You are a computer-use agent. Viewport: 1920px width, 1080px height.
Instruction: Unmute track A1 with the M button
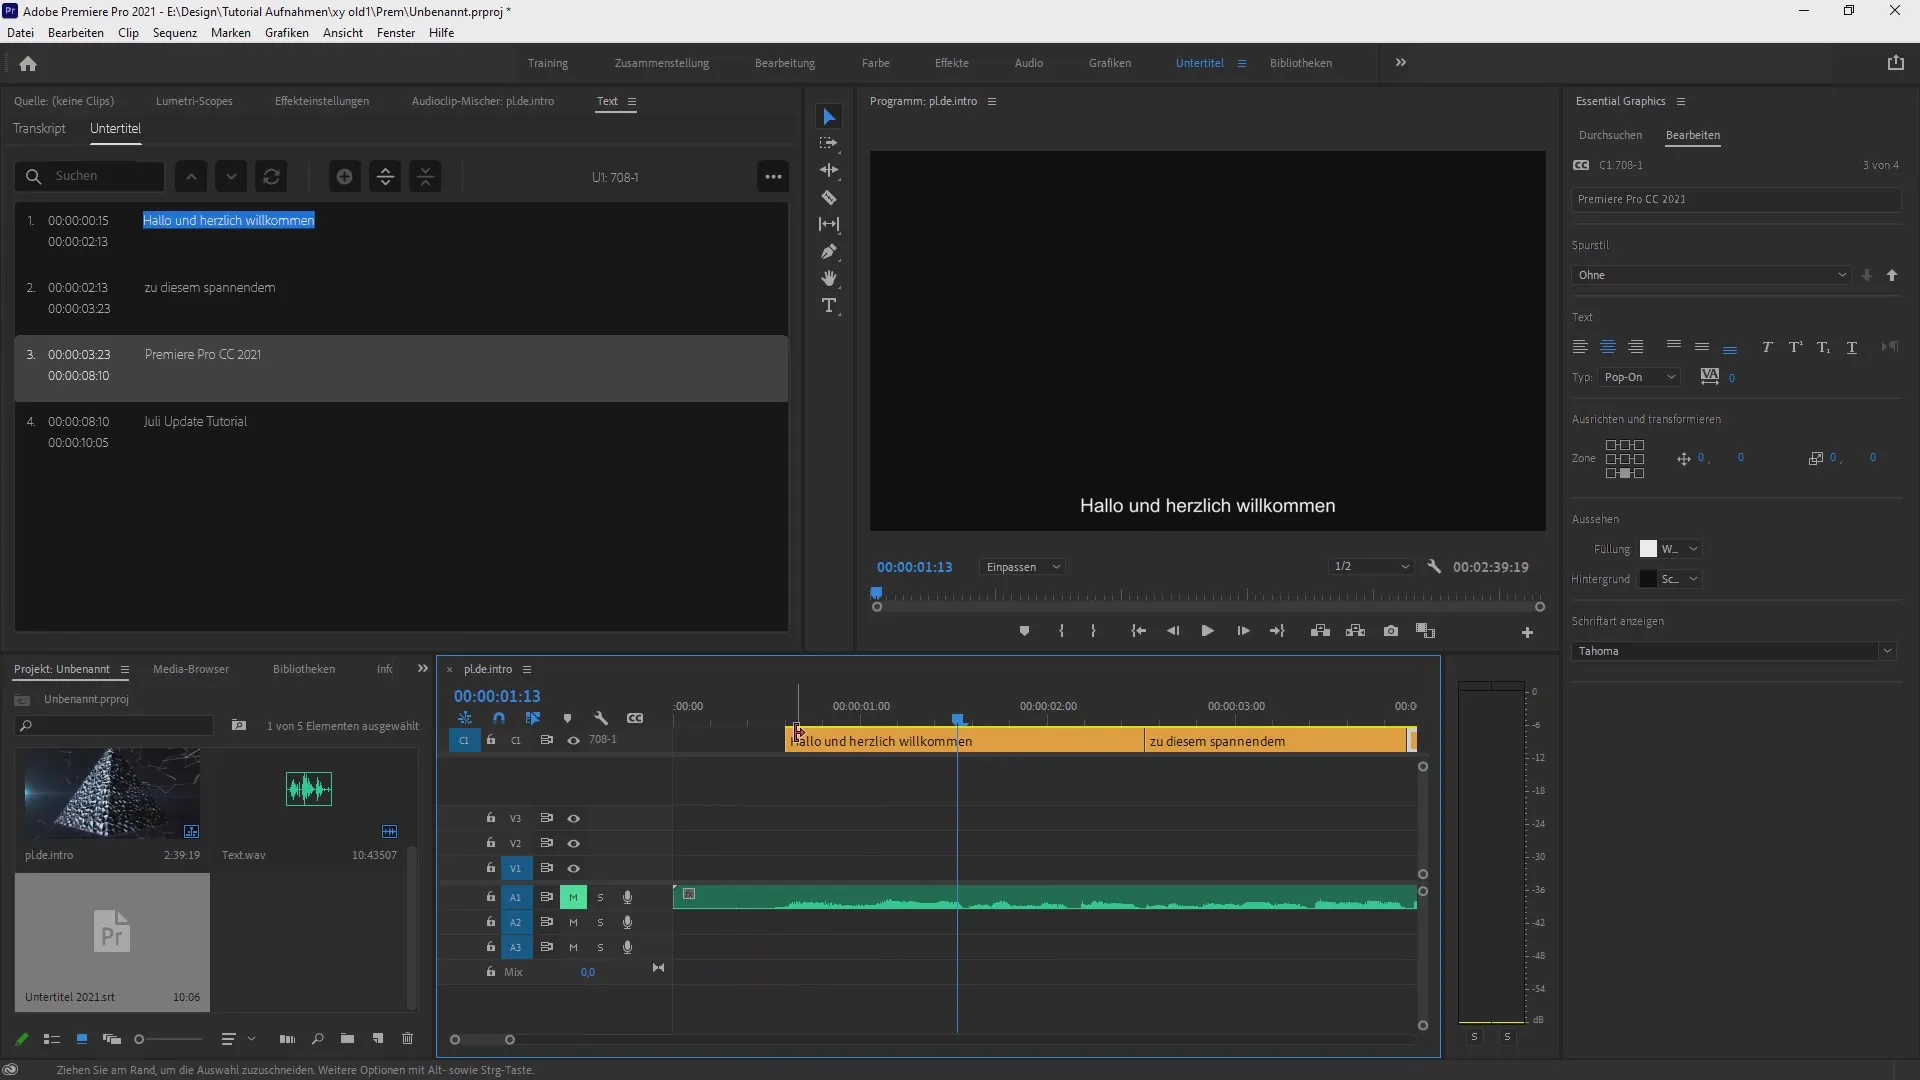(x=573, y=897)
